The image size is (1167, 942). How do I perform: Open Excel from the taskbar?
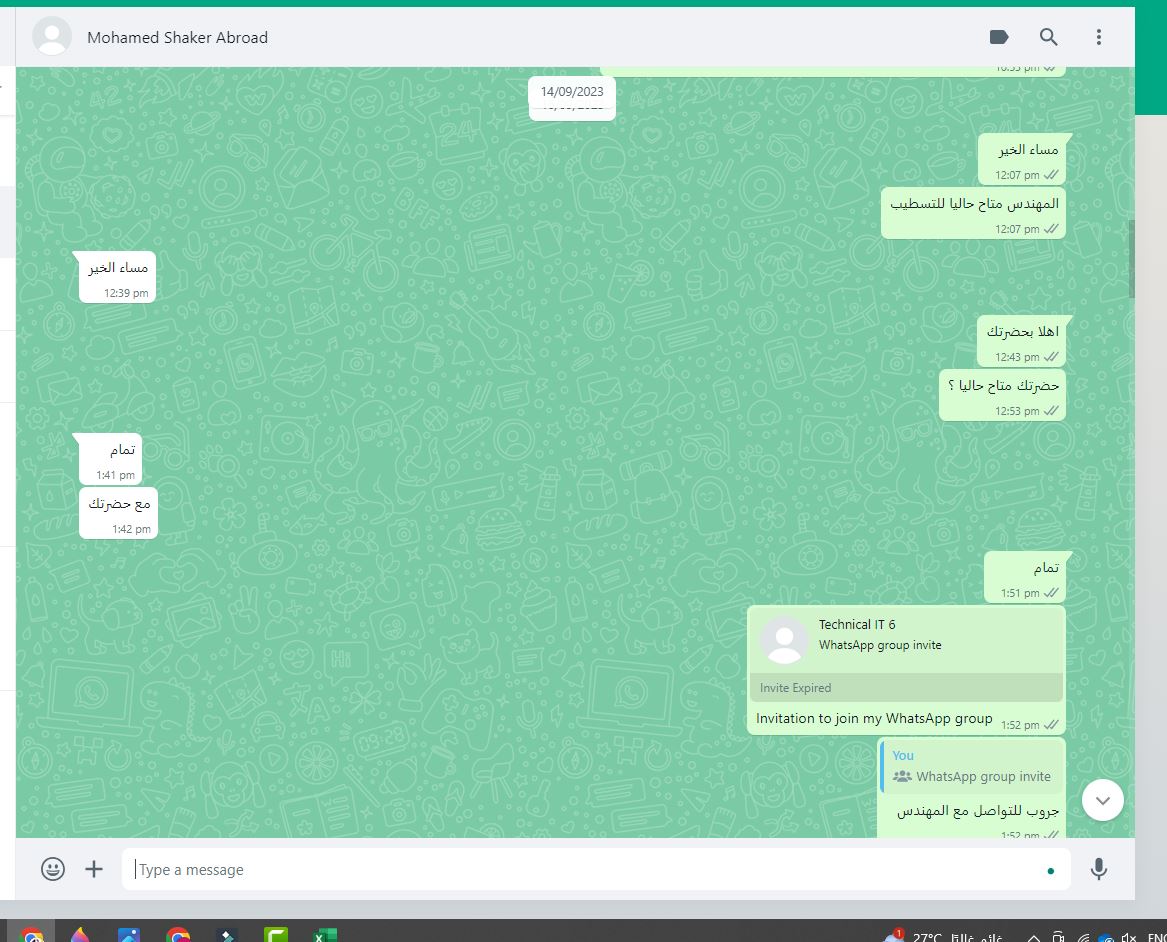[x=324, y=934]
